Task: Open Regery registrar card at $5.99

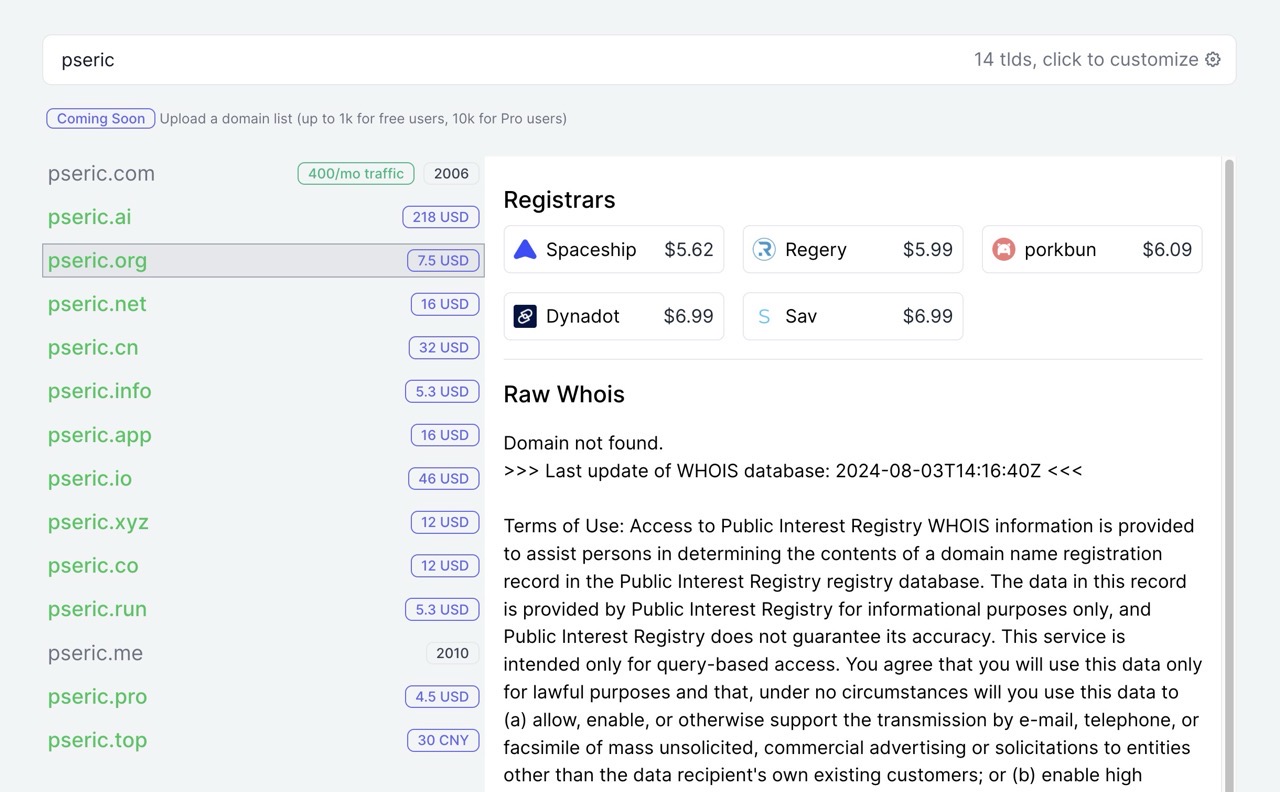Action: coord(853,250)
